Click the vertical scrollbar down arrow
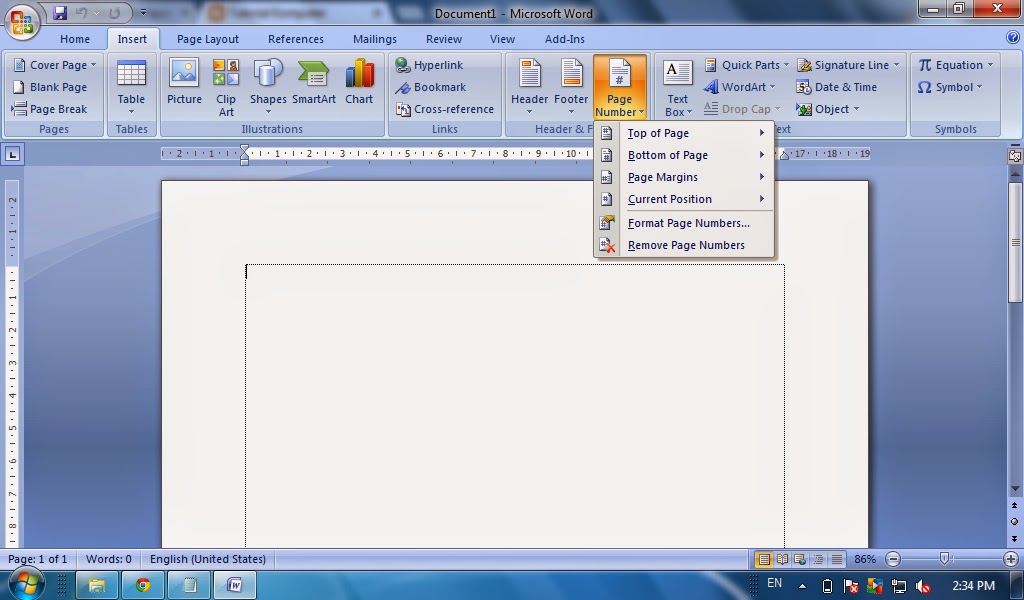1024x600 pixels. [x=1015, y=488]
